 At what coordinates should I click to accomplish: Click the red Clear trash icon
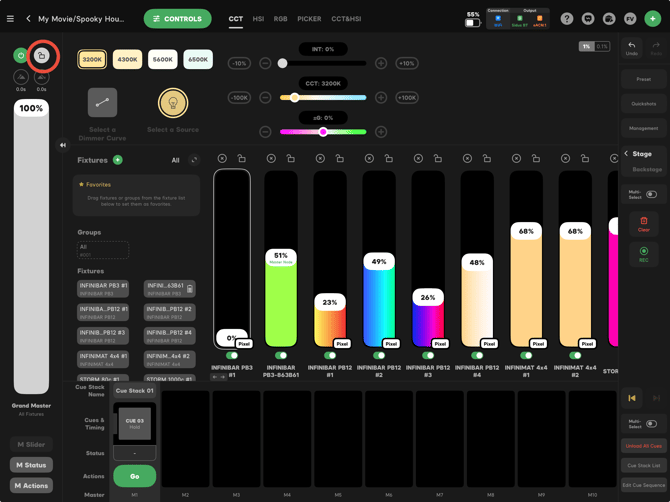click(644, 221)
